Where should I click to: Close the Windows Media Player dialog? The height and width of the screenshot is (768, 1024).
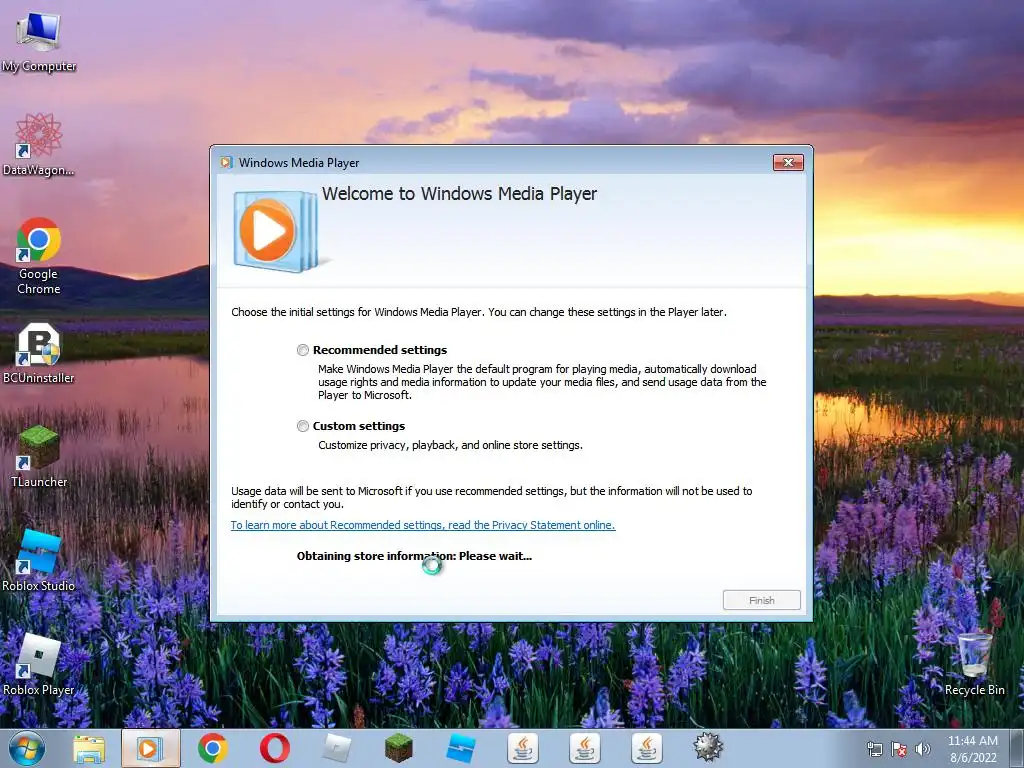click(788, 163)
